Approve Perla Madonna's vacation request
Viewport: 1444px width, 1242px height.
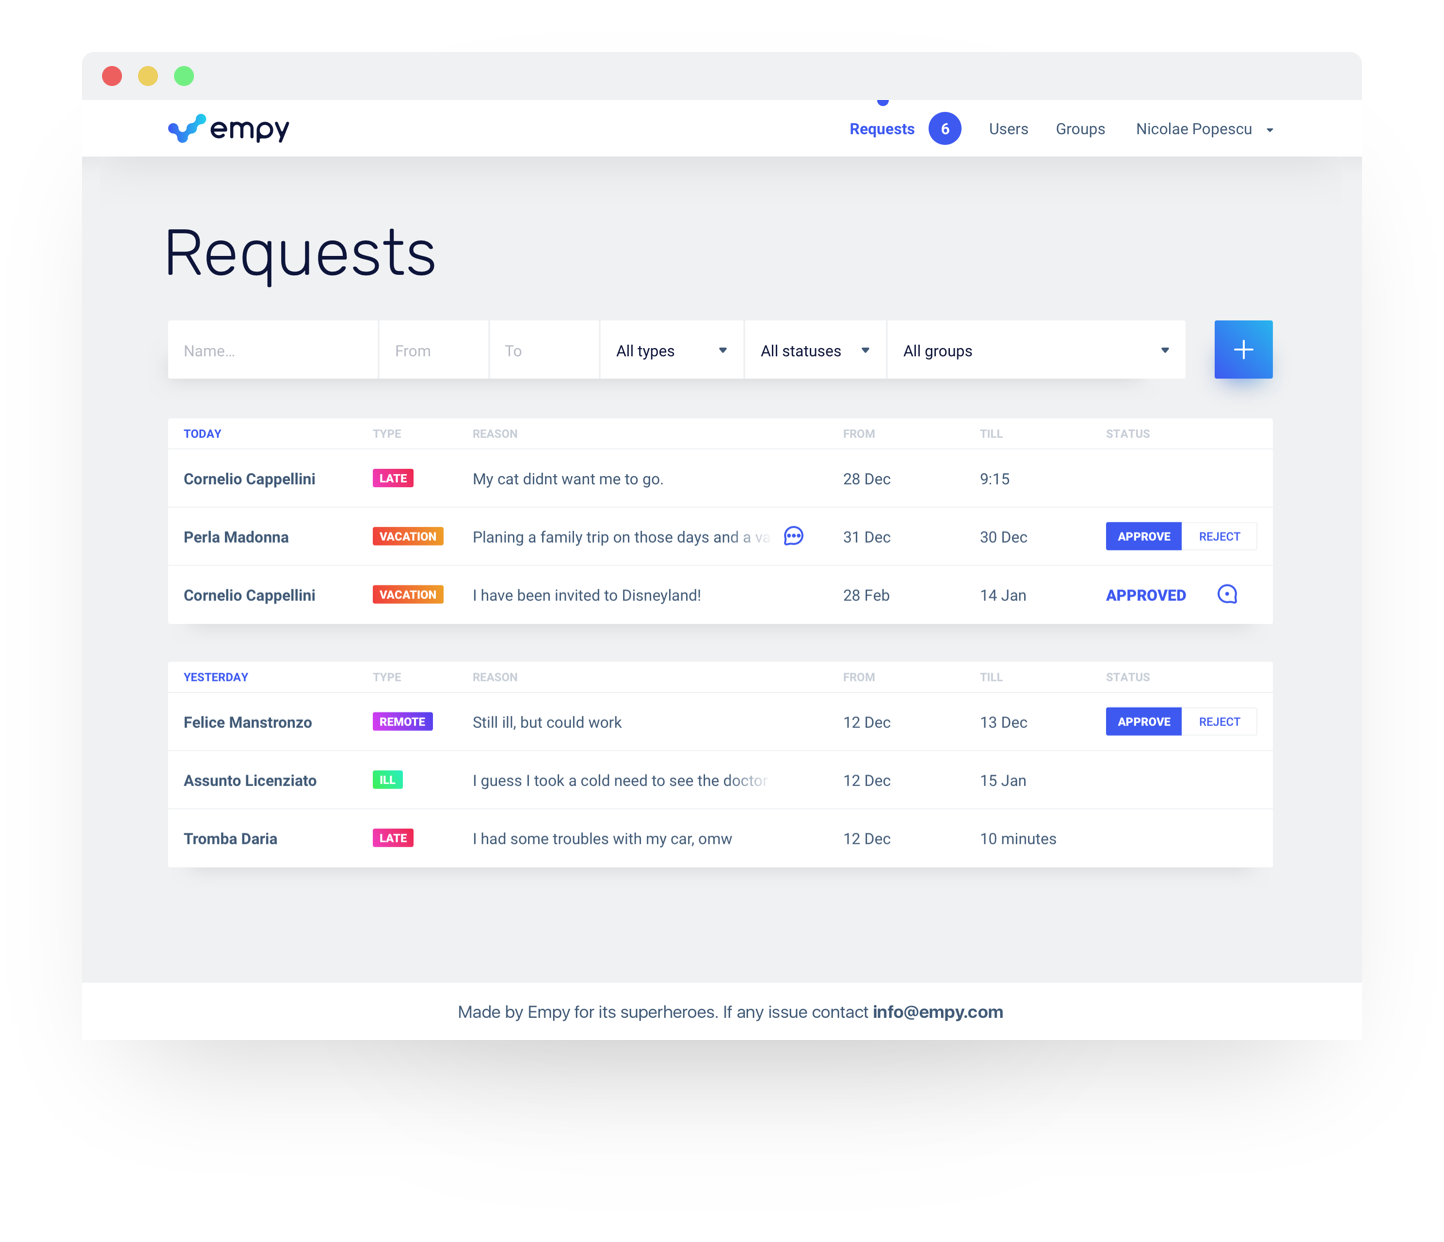coord(1143,537)
